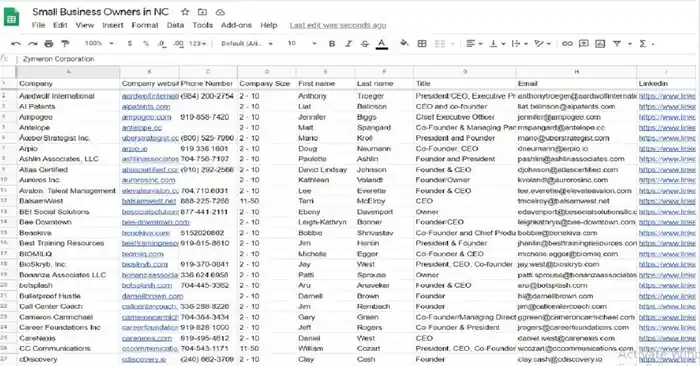Image resolution: width=700 pixels, height=366 pixels.
Task: Open the horizontal align dropdown
Action: (474, 44)
